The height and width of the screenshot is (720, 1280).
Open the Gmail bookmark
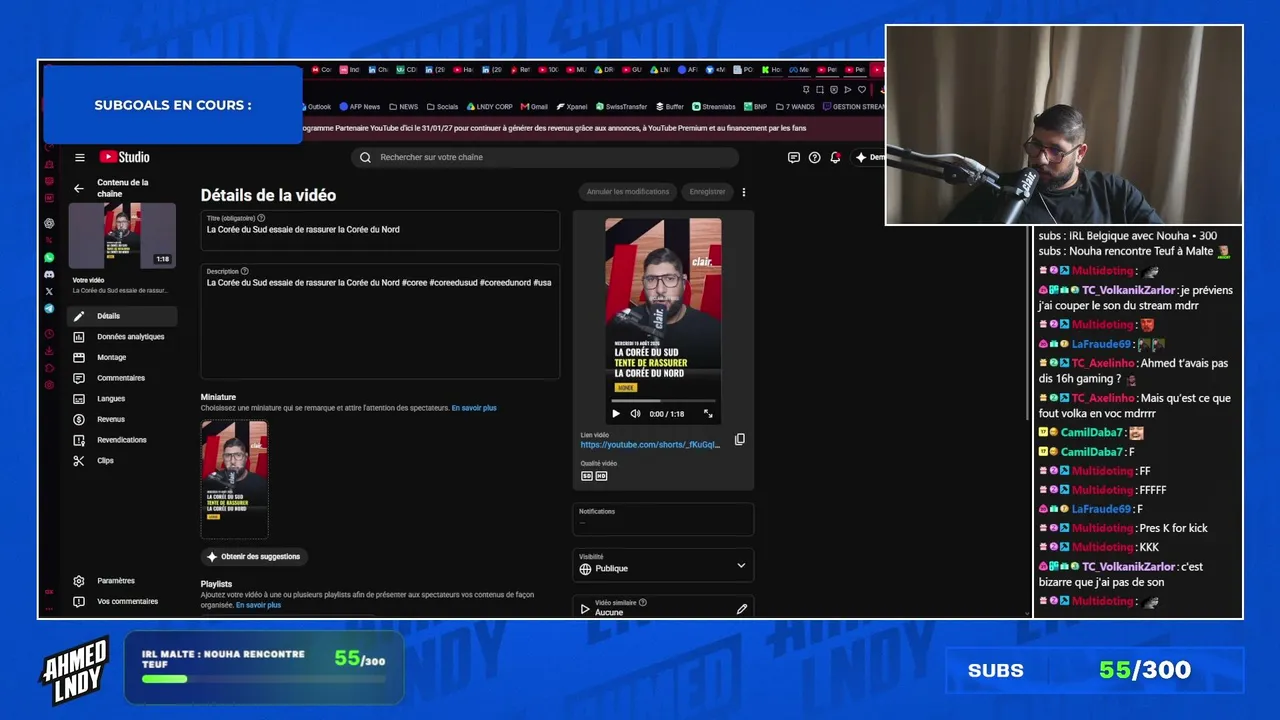(x=534, y=107)
